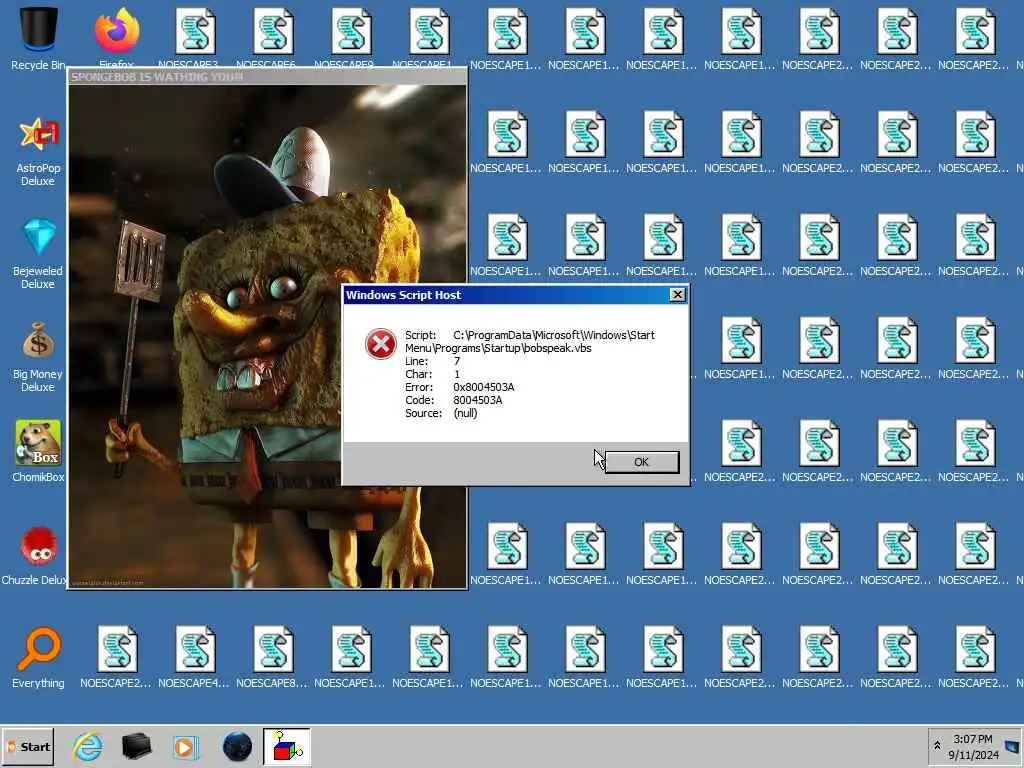Image resolution: width=1024 pixels, height=768 pixels.
Task: Launch ChomikBox from the desktop
Action: pyautogui.click(x=38, y=451)
